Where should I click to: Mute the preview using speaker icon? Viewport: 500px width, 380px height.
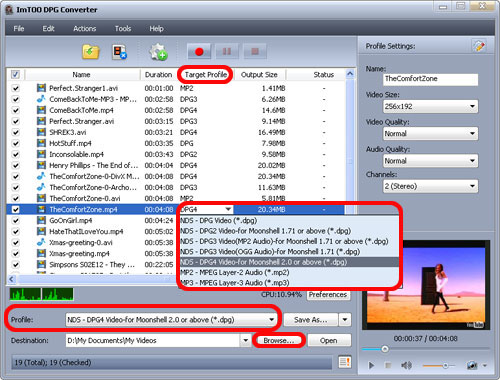click(x=406, y=366)
